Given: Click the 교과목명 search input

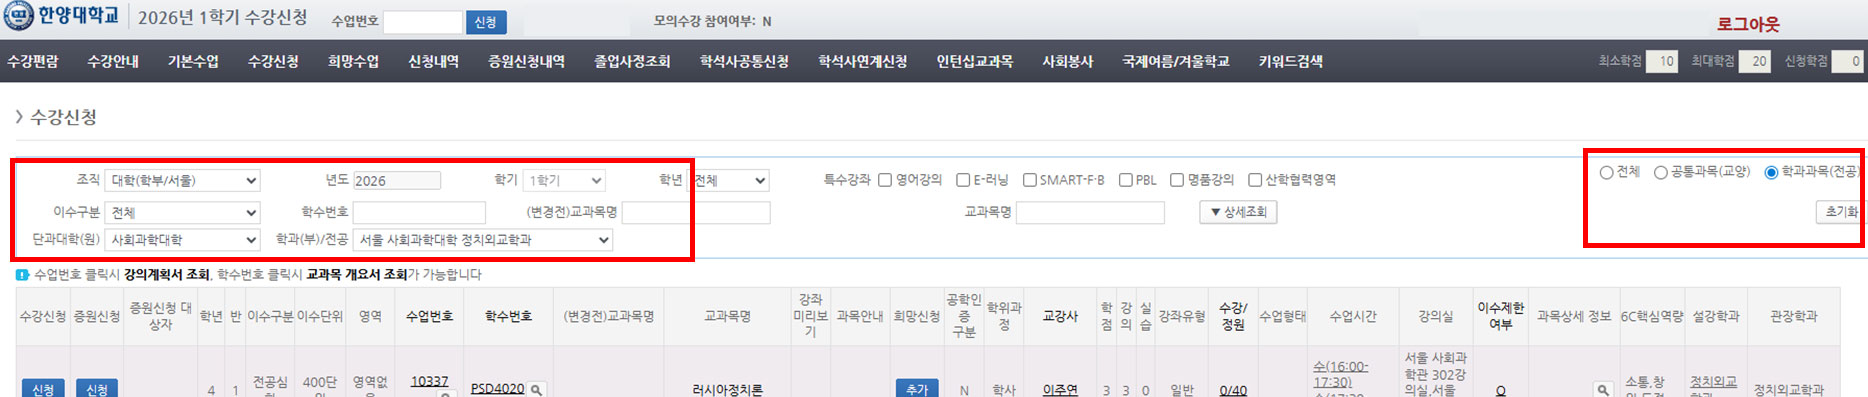Looking at the screenshot, I should pos(1090,212).
